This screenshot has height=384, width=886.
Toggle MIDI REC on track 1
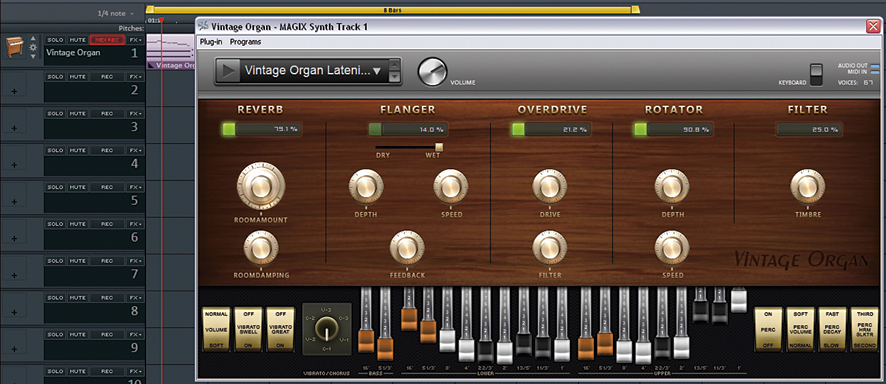[107, 40]
